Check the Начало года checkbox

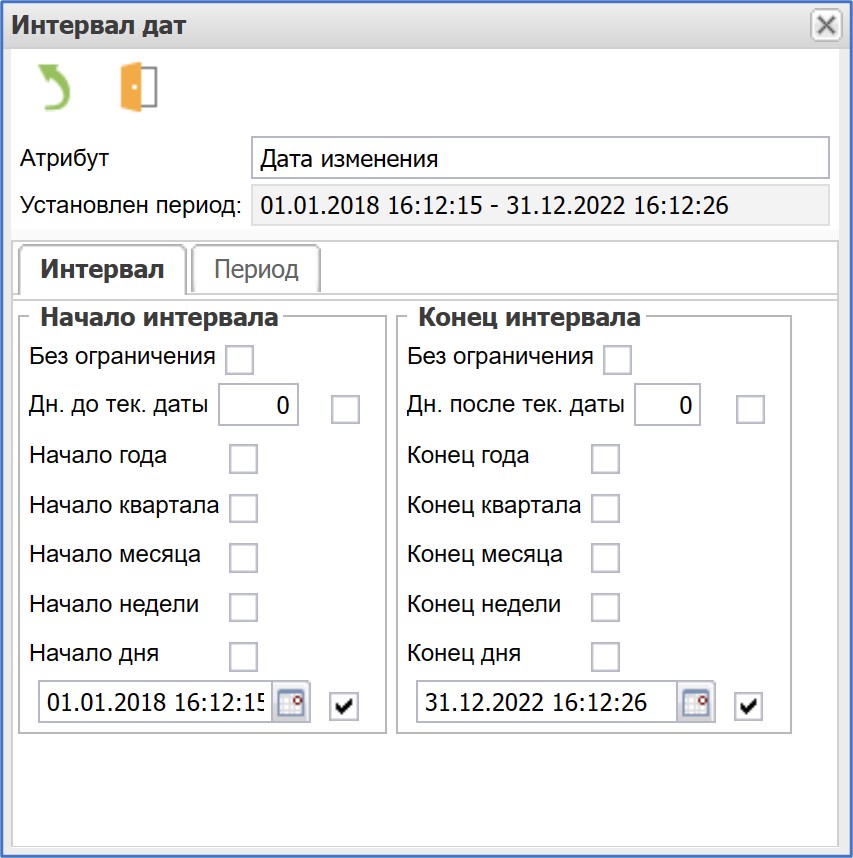[243, 459]
